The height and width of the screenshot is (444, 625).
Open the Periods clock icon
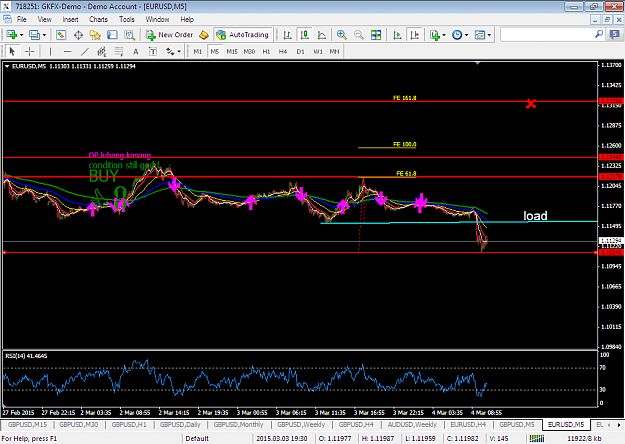(457, 35)
